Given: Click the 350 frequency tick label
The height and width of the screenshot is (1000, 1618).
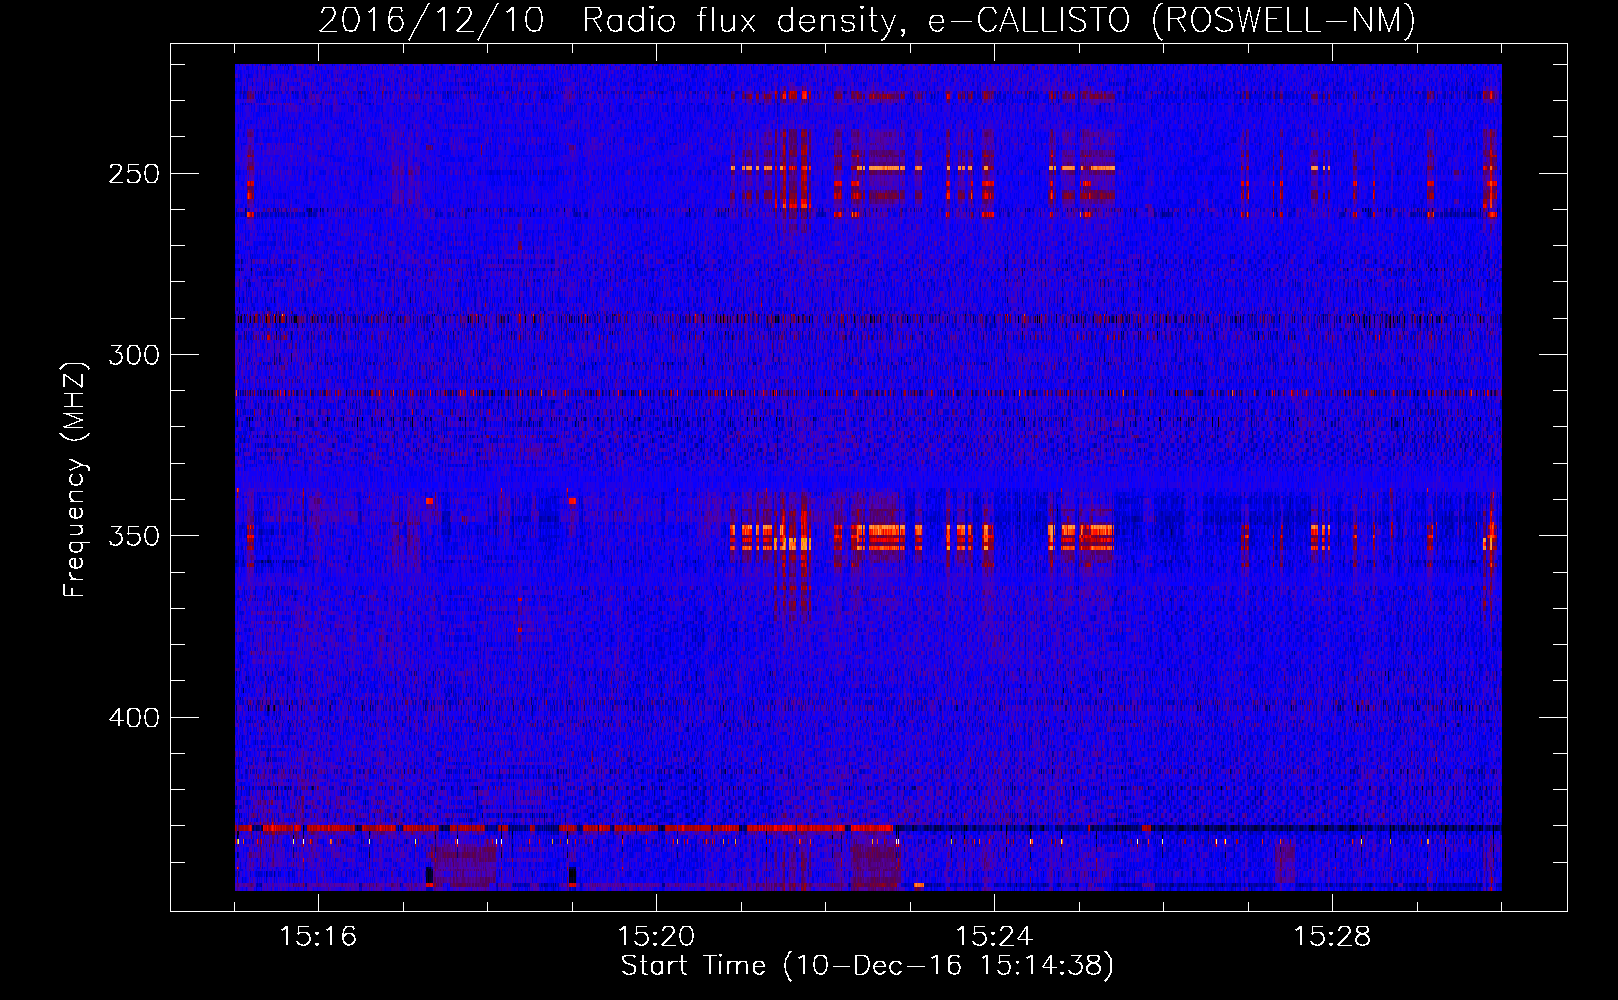Looking at the screenshot, I should [134, 536].
